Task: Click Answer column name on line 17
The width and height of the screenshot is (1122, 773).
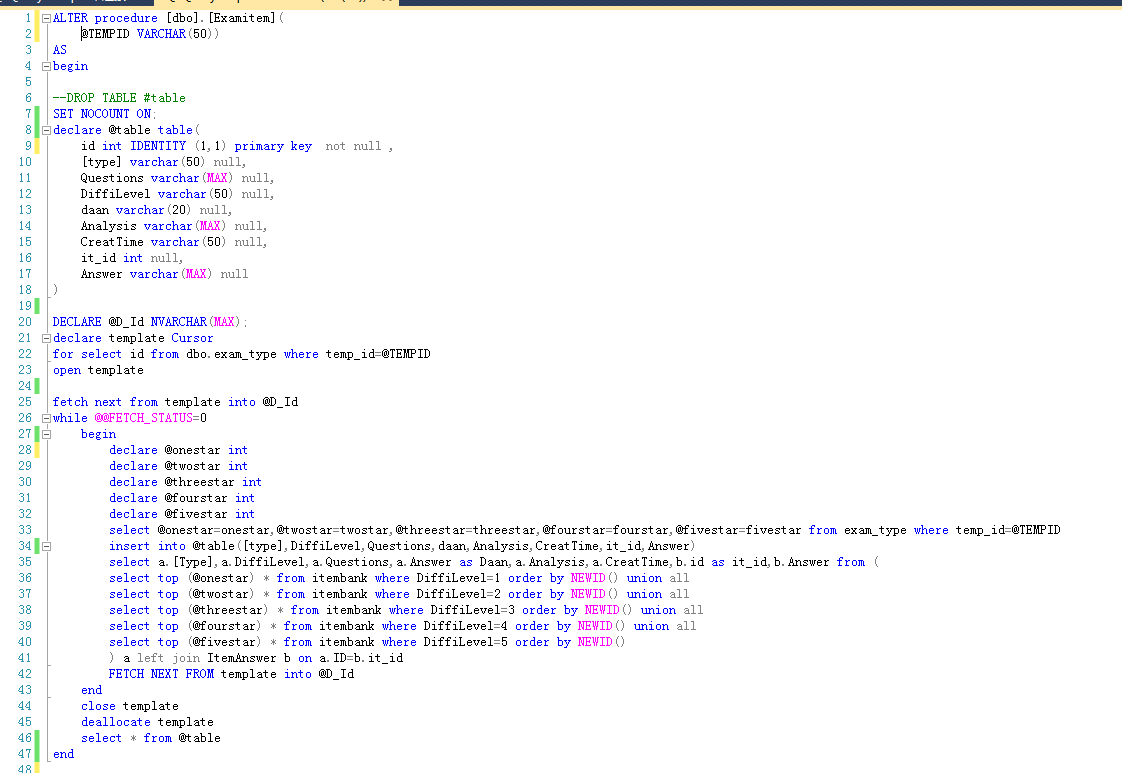Action: 101,274
